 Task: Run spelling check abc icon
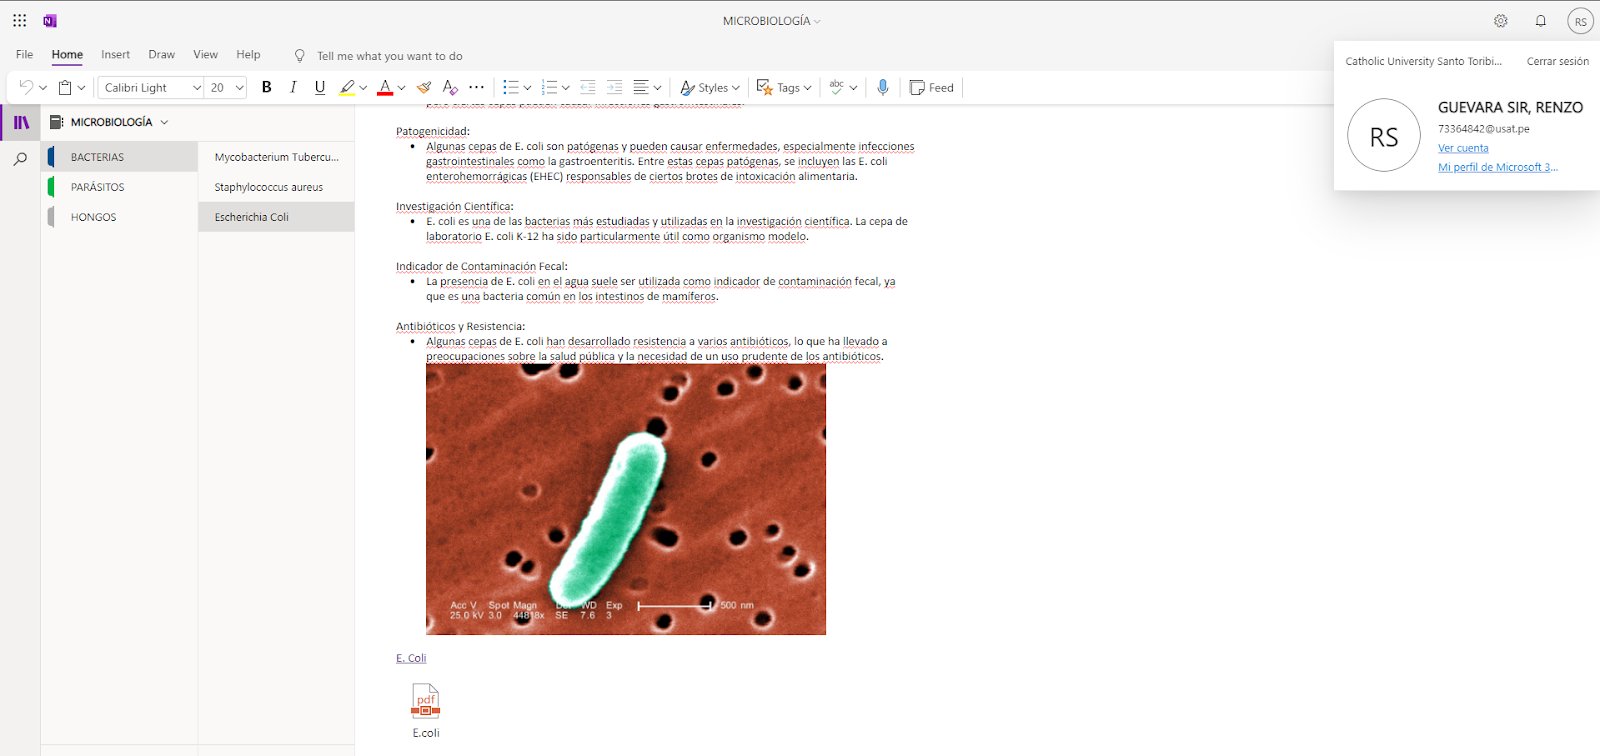point(837,87)
